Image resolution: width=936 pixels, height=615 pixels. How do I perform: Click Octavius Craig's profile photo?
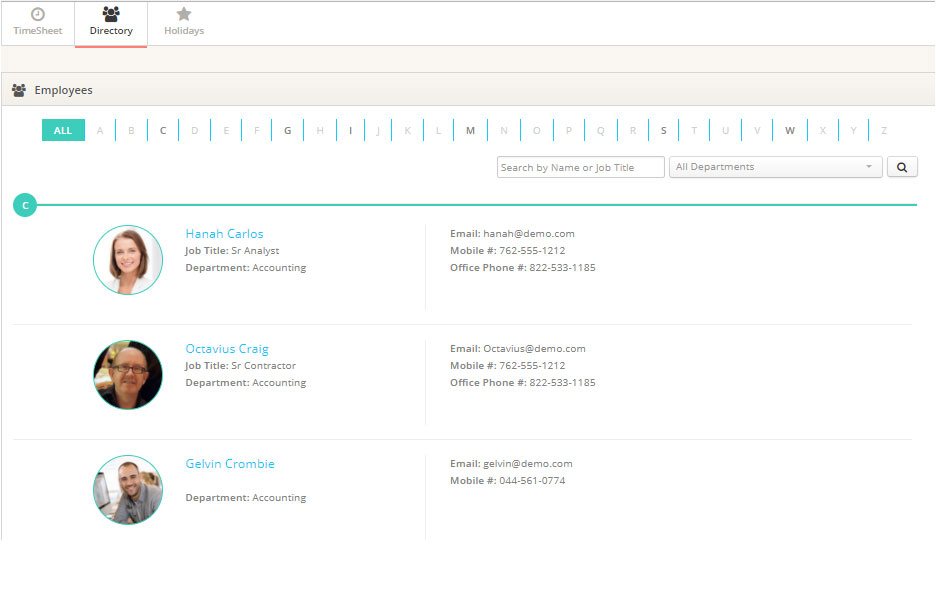point(127,373)
